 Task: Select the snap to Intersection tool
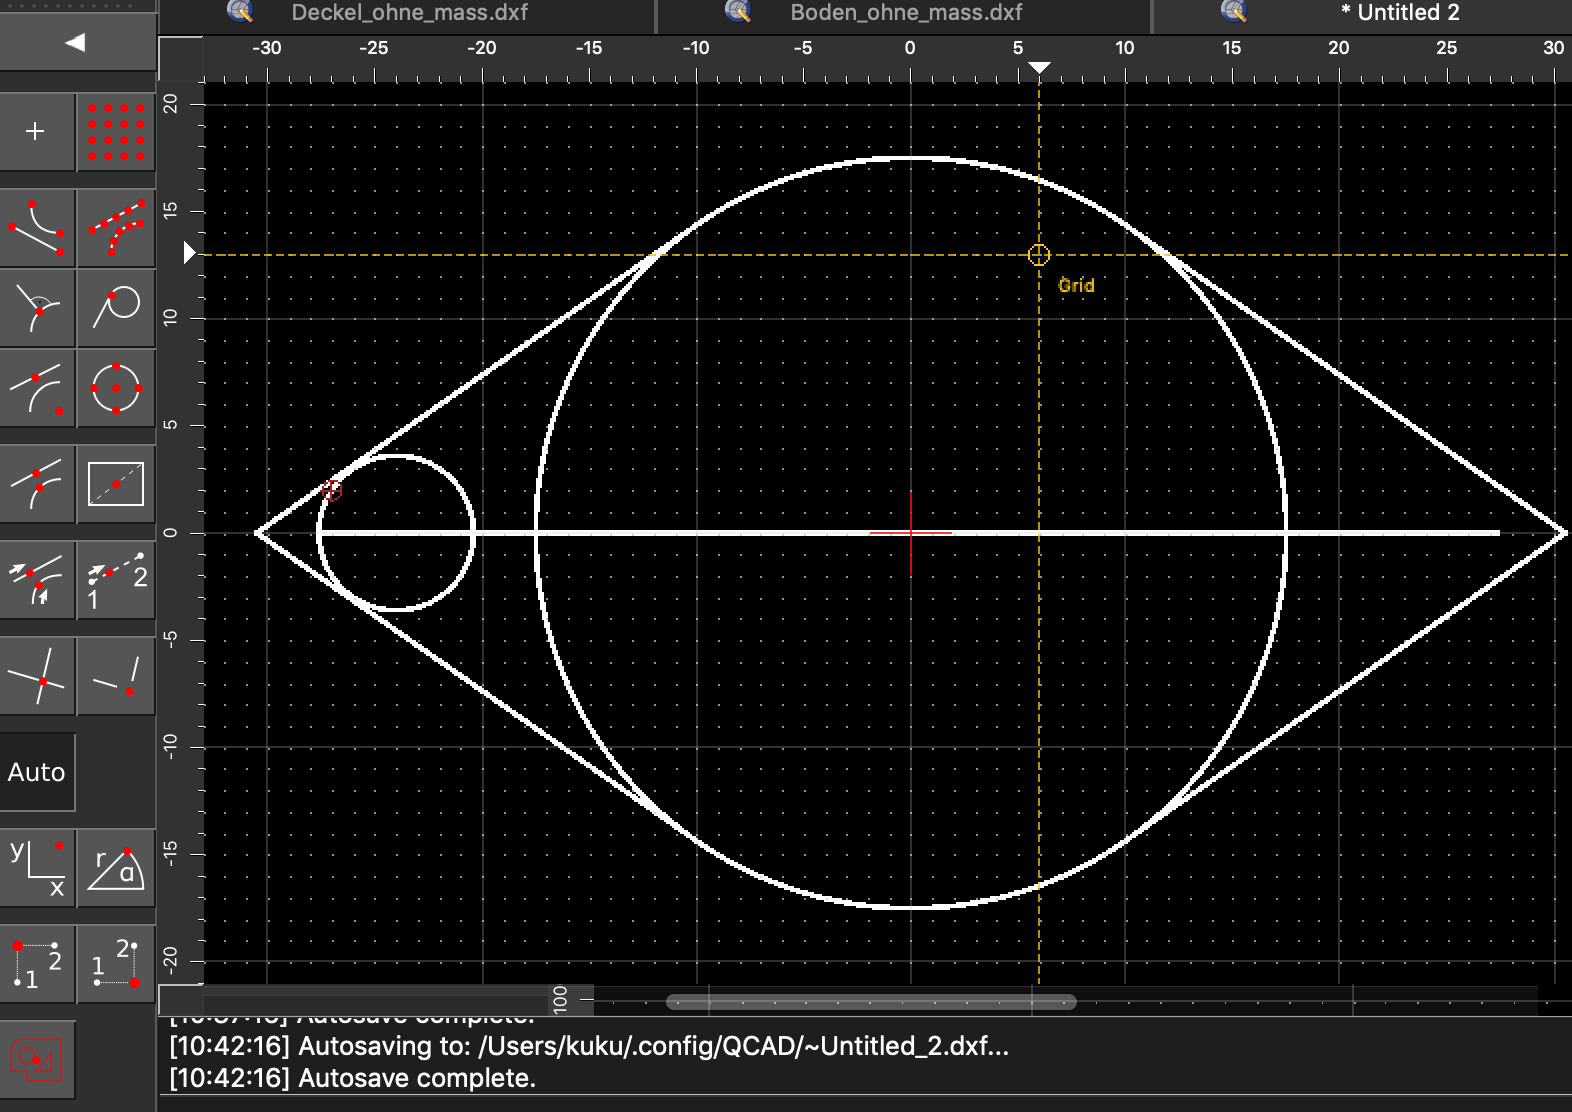coord(37,677)
